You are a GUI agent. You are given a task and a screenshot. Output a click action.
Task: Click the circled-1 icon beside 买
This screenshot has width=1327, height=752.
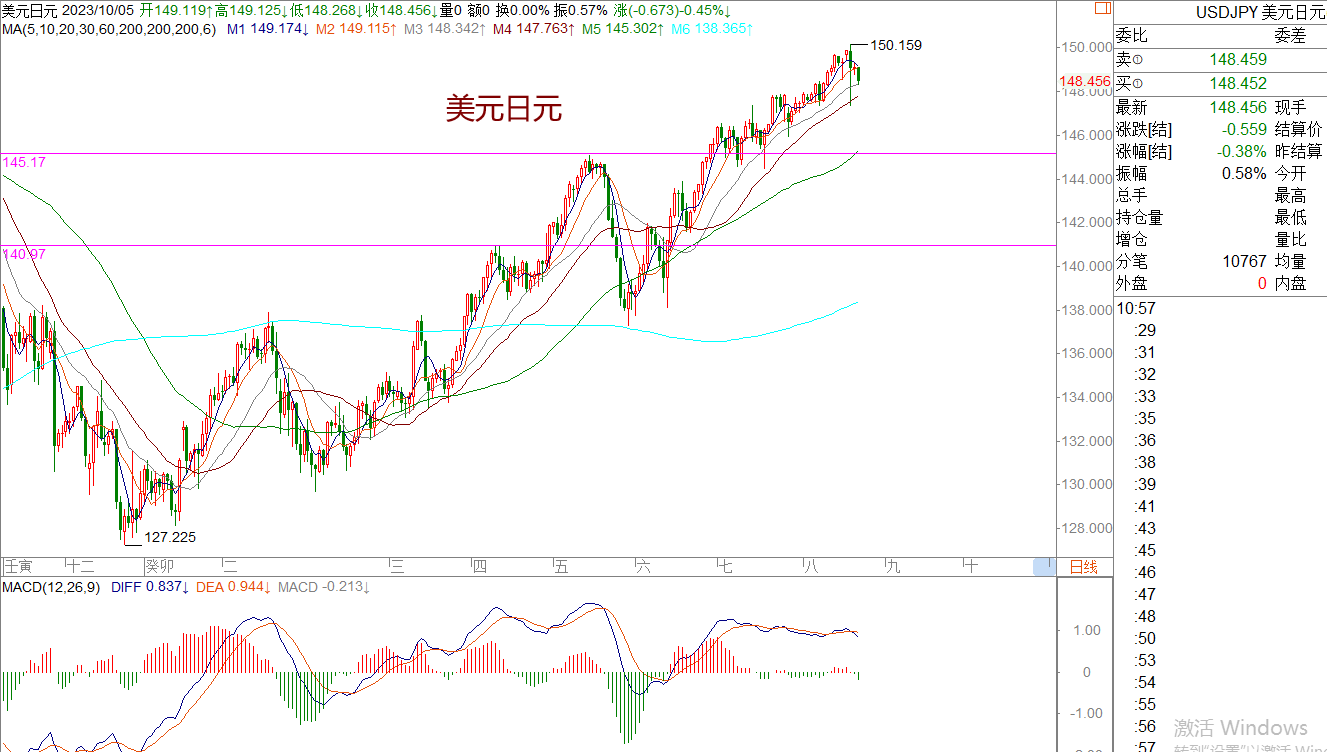[1138, 85]
